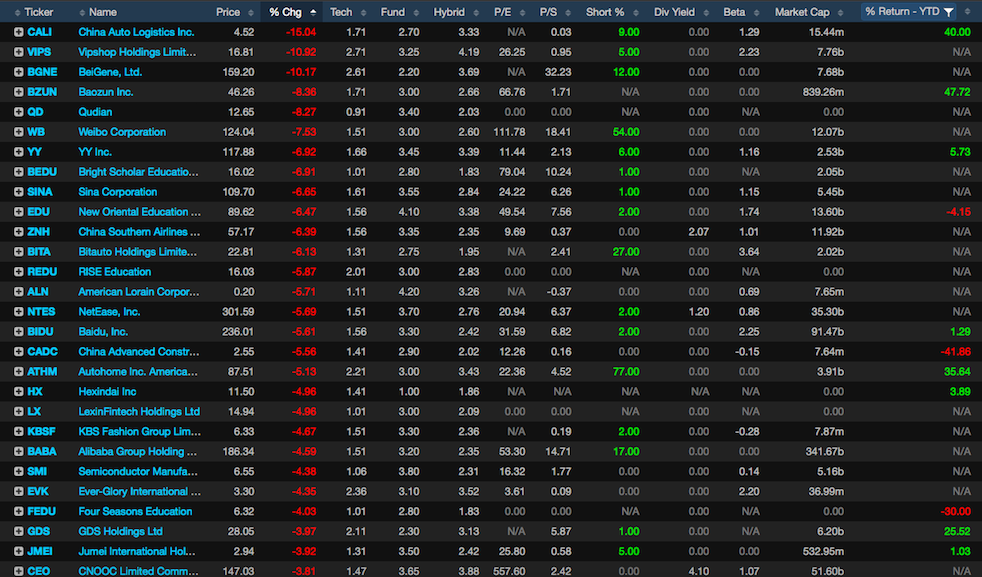Image resolution: width=982 pixels, height=577 pixels.
Task: Select the -41.86 YTD return value
Action: (x=955, y=352)
